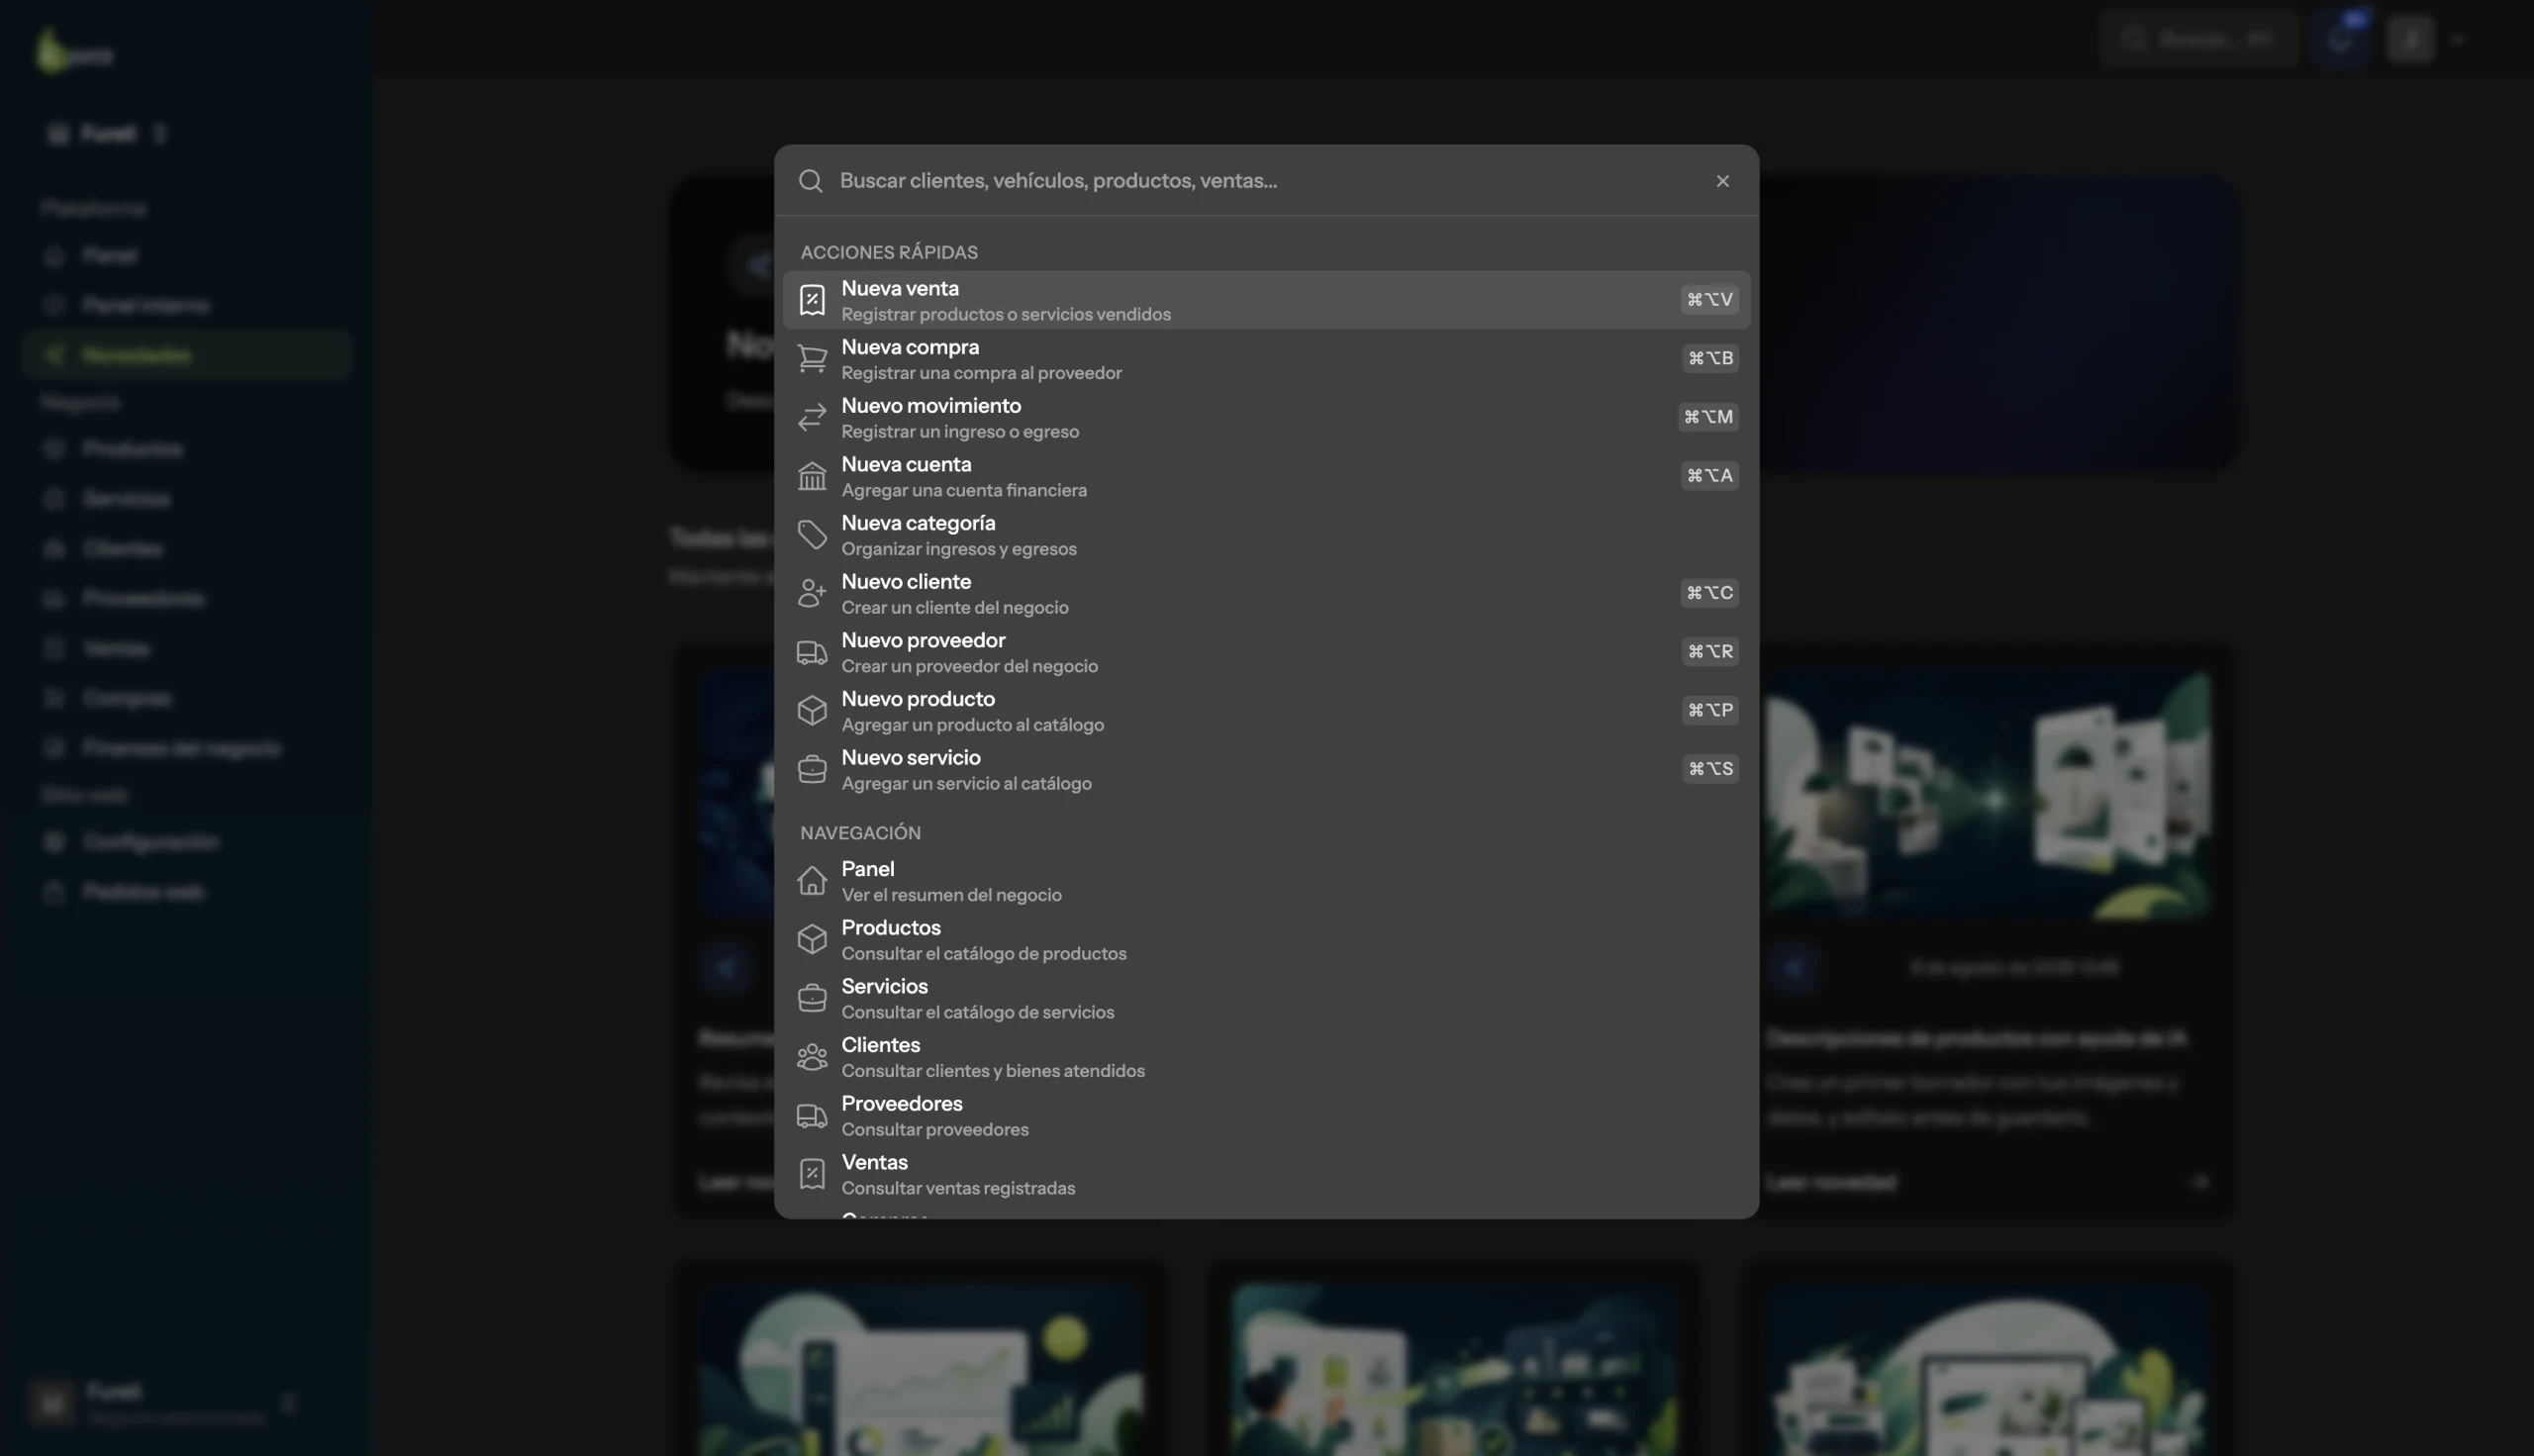The width and height of the screenshot is (2534, 1456).
Task: Navigate to Productos in the palette
Action: 1266,939
